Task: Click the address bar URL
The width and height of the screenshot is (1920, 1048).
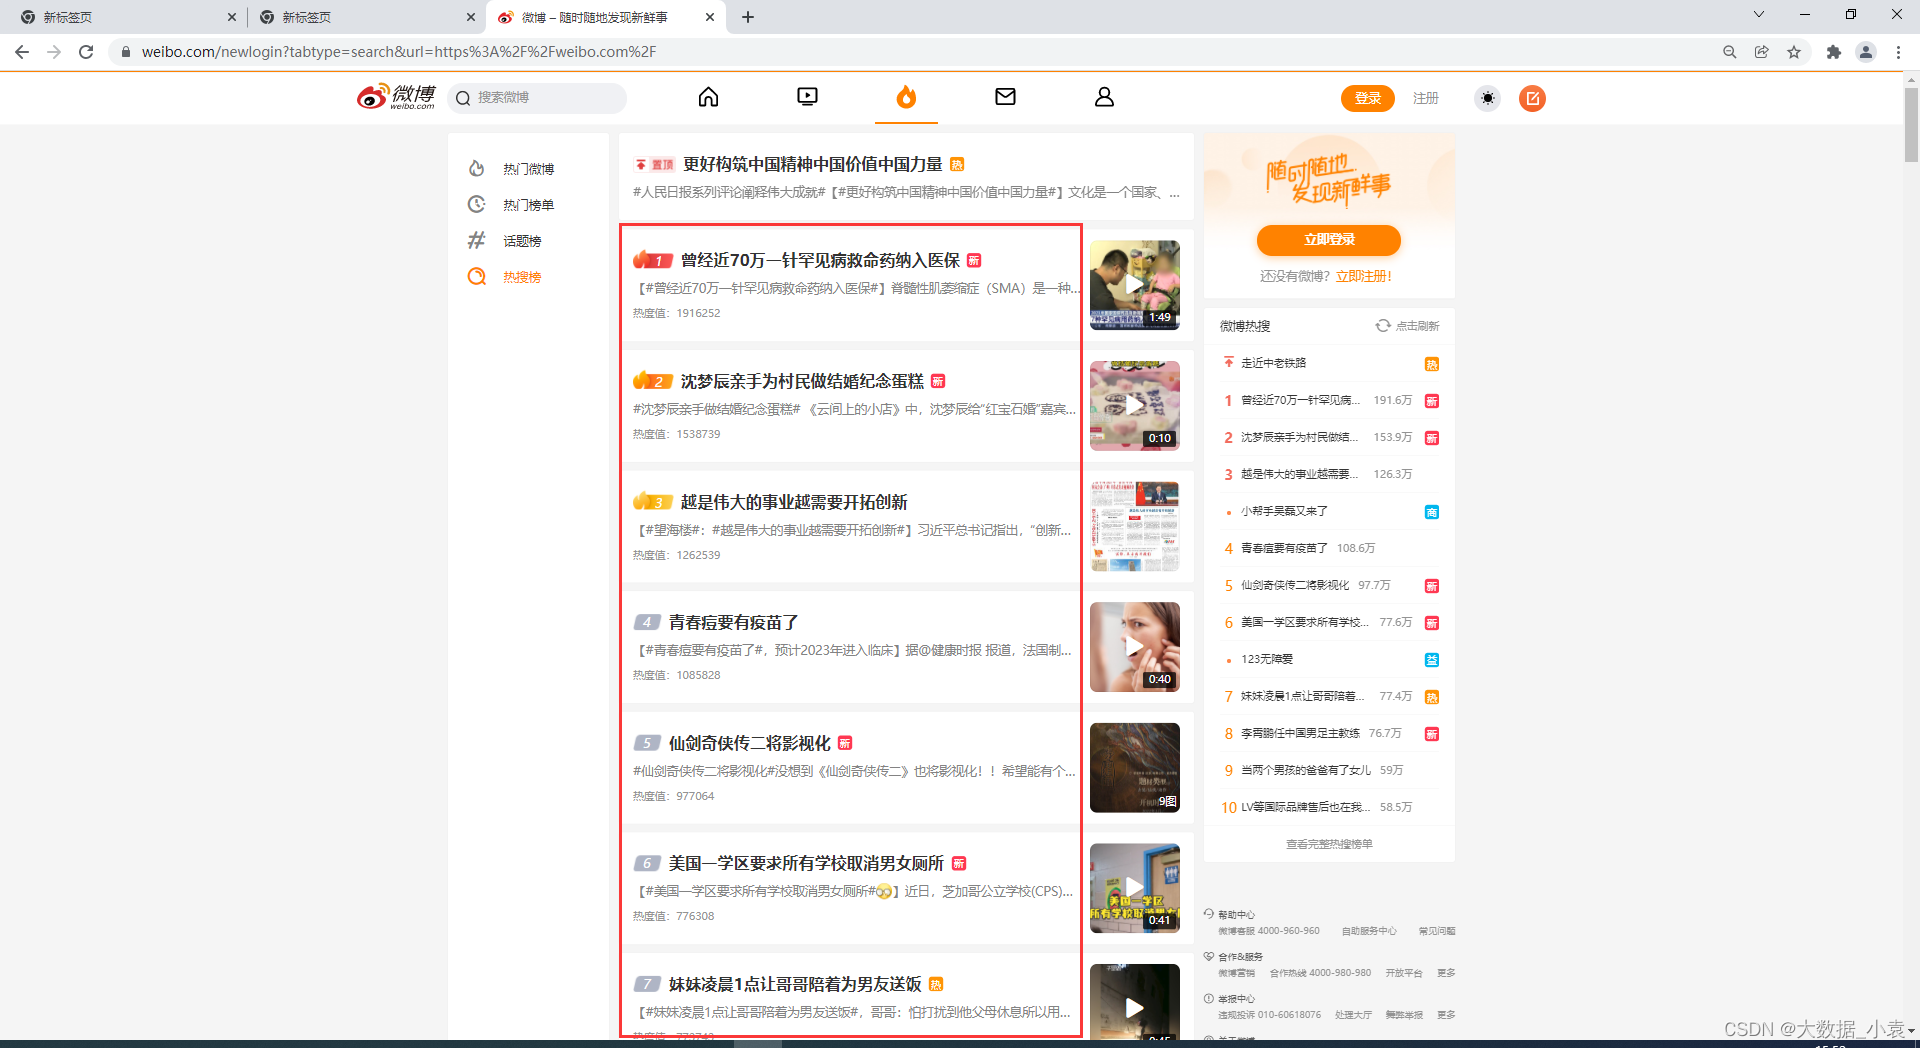Action: point(398,52)
